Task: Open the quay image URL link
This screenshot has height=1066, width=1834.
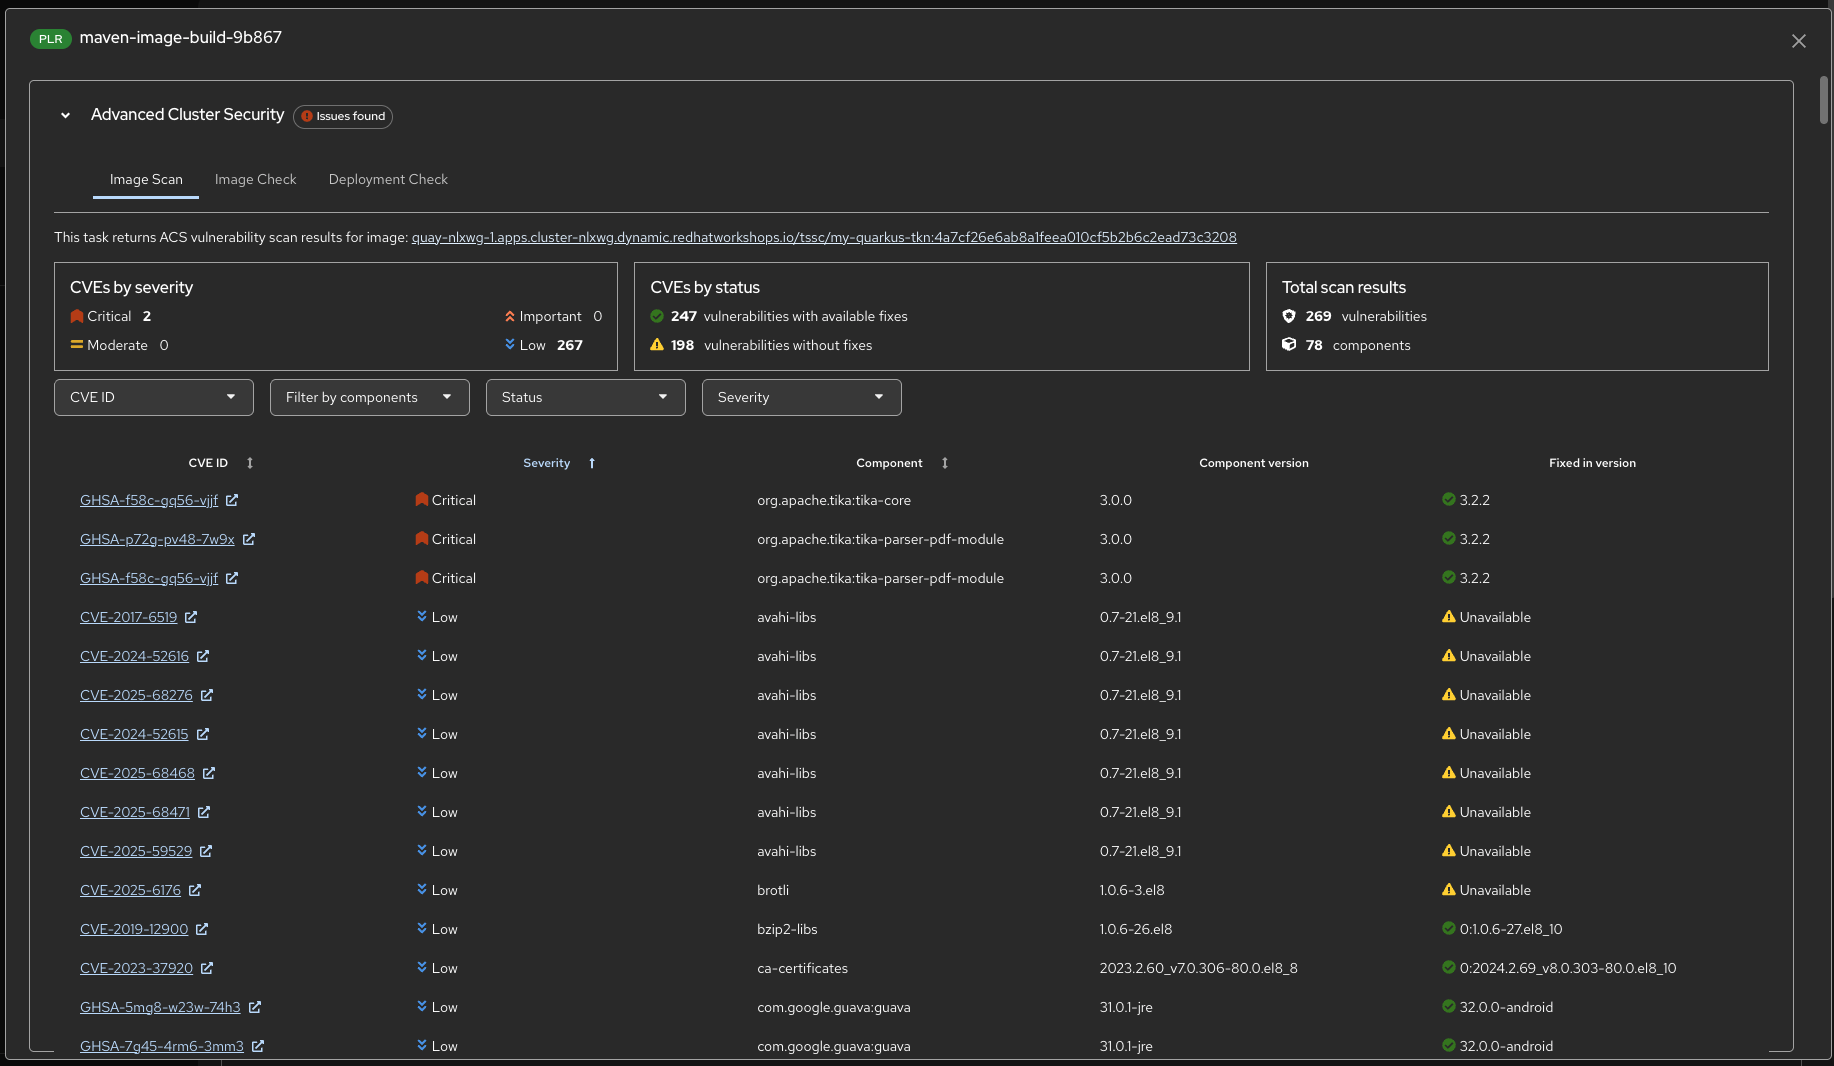Action: click(824, 237)
